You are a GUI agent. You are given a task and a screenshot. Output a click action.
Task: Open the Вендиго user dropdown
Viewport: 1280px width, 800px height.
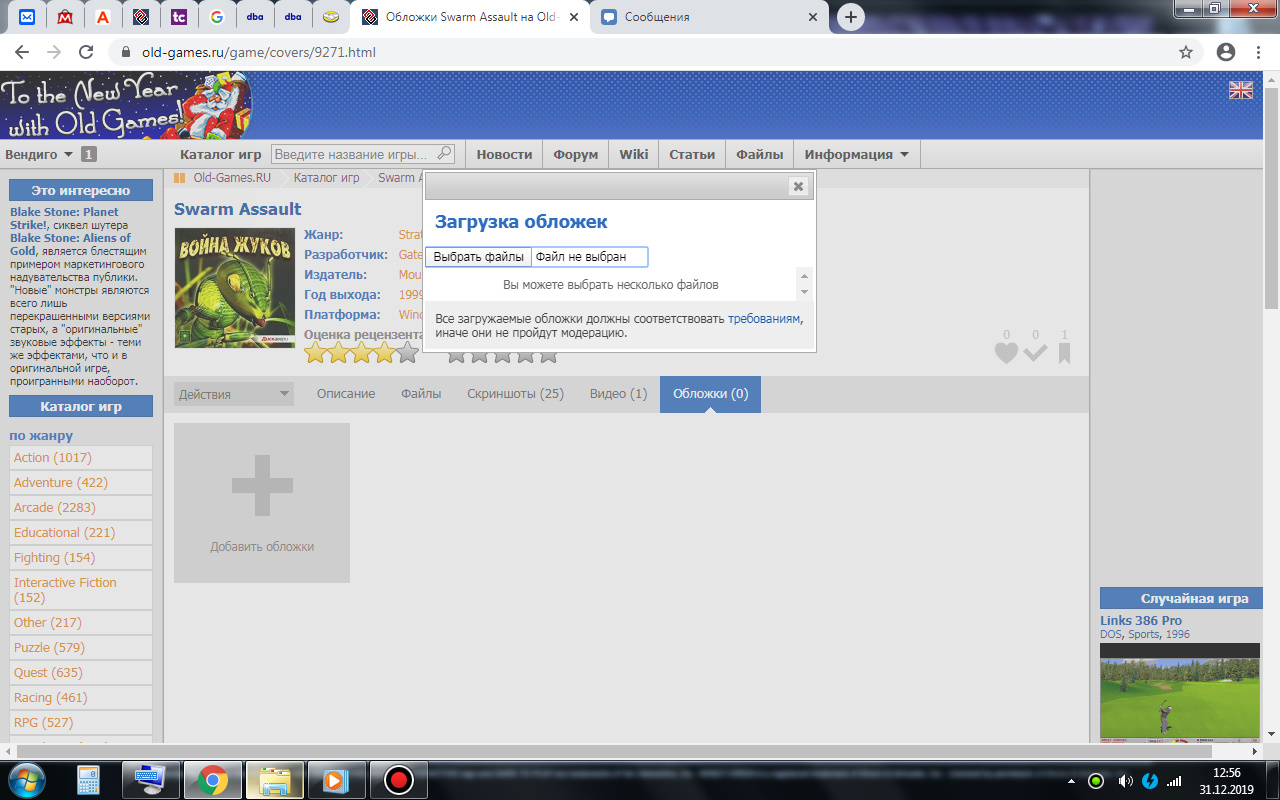tap(39, 154)
